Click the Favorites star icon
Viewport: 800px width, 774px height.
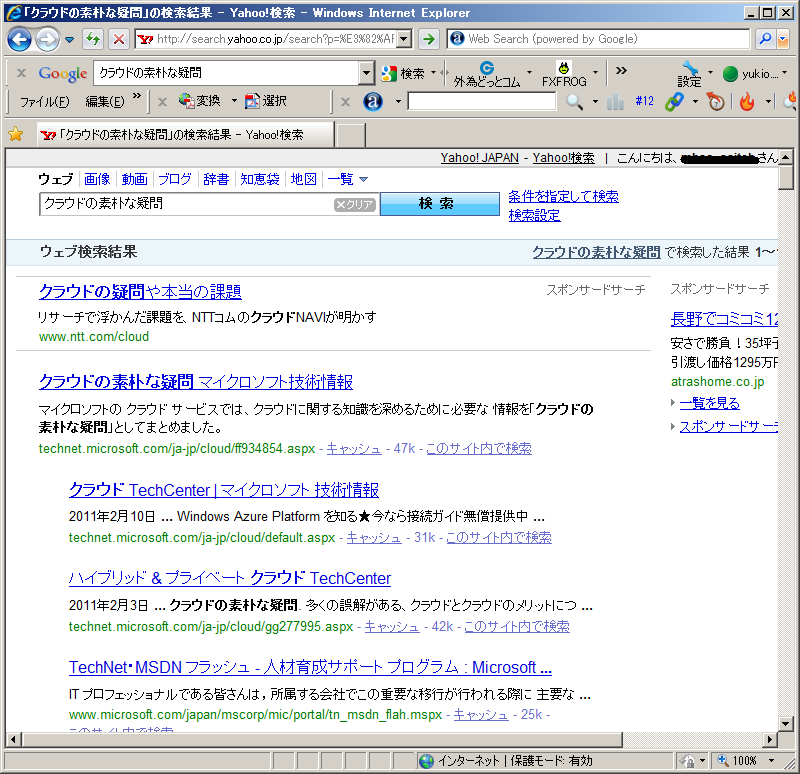(16, 134)
